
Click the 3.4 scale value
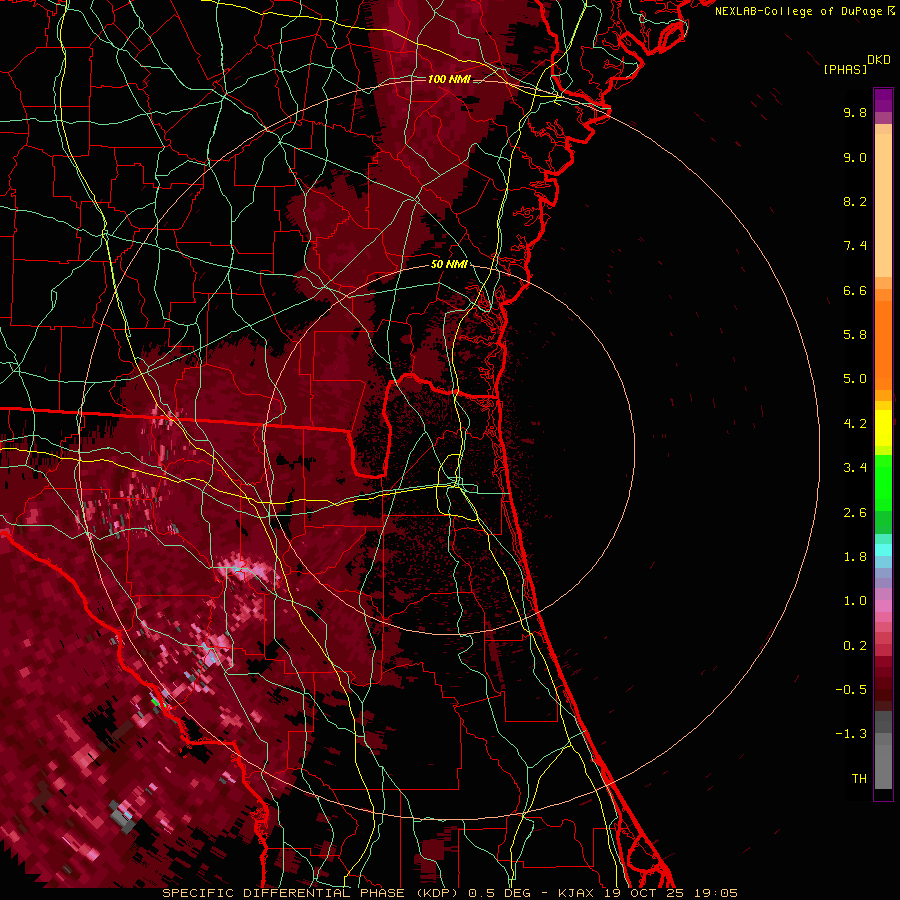[x=855, y=468]
